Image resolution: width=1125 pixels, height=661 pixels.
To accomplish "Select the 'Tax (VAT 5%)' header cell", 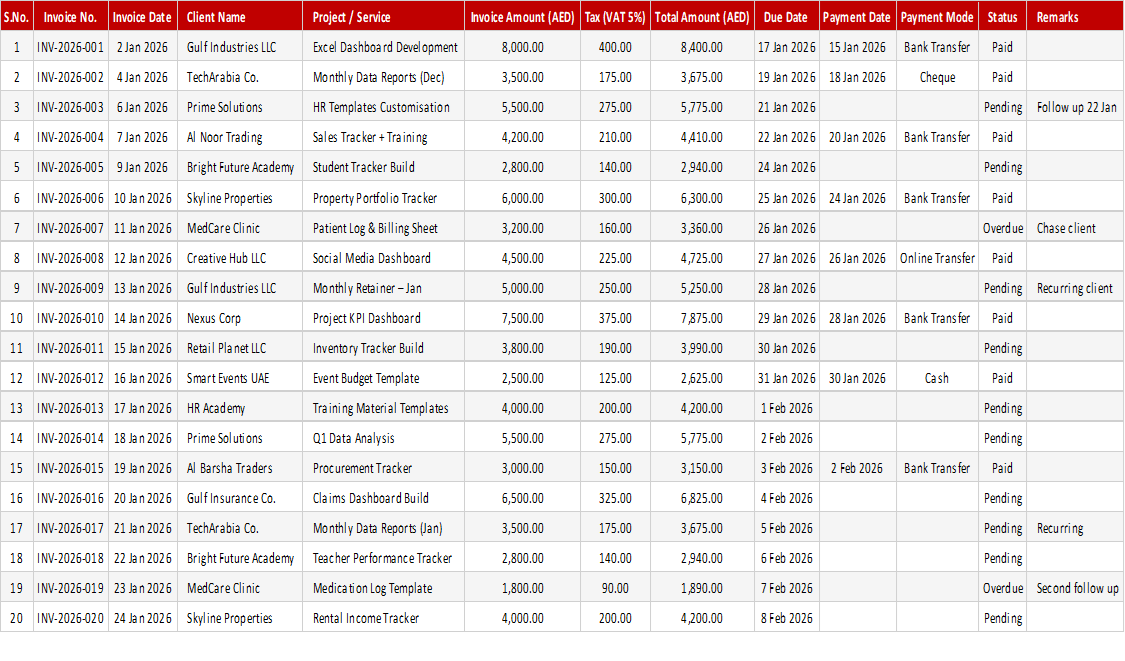I will pyautogui.click(x=615, y=17).
